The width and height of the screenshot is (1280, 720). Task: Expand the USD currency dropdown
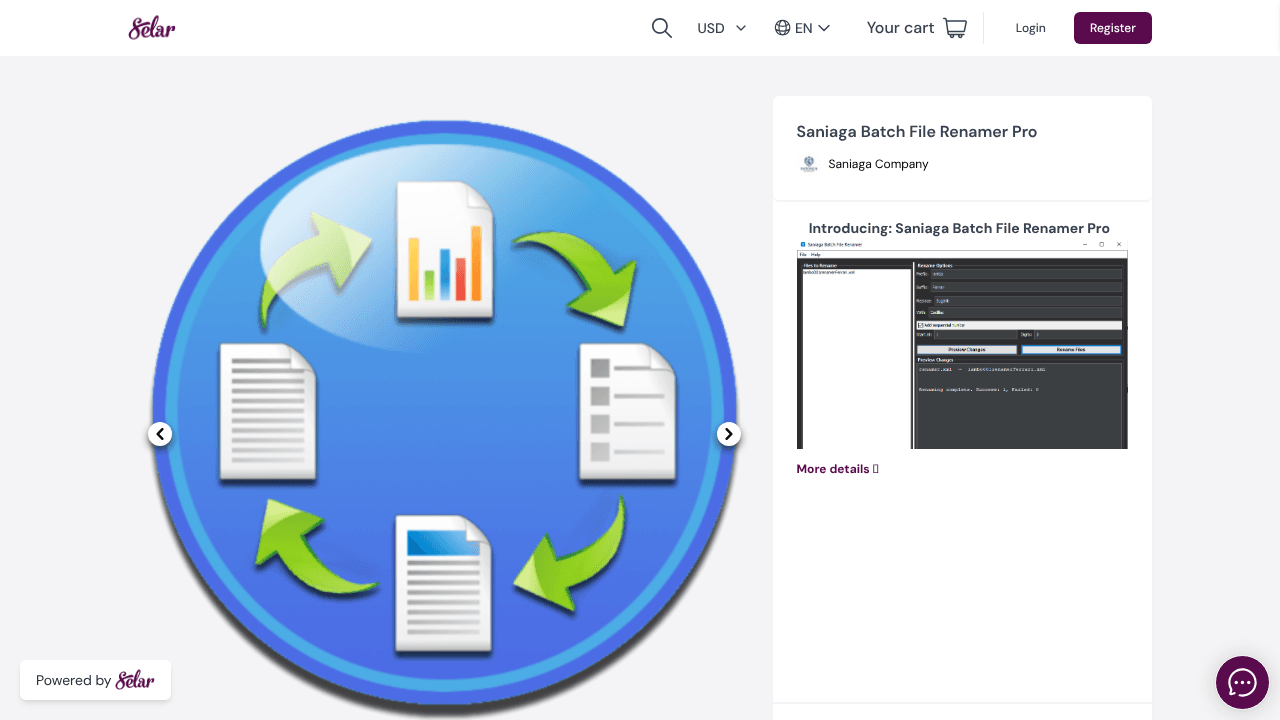(x=722, y=28)
